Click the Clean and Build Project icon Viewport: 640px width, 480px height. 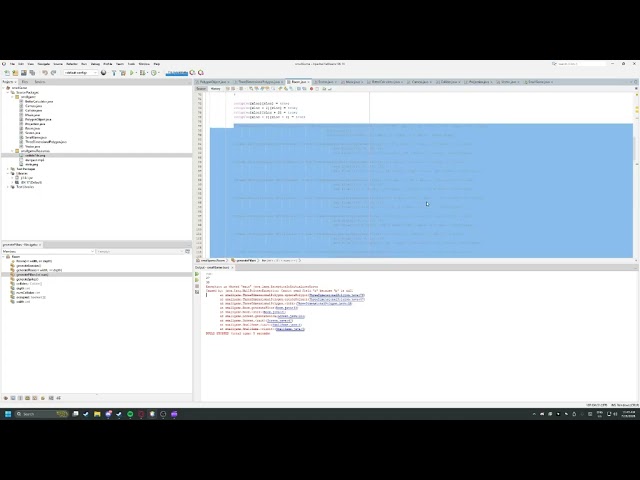pyautogui.click(x=123, y=73)
